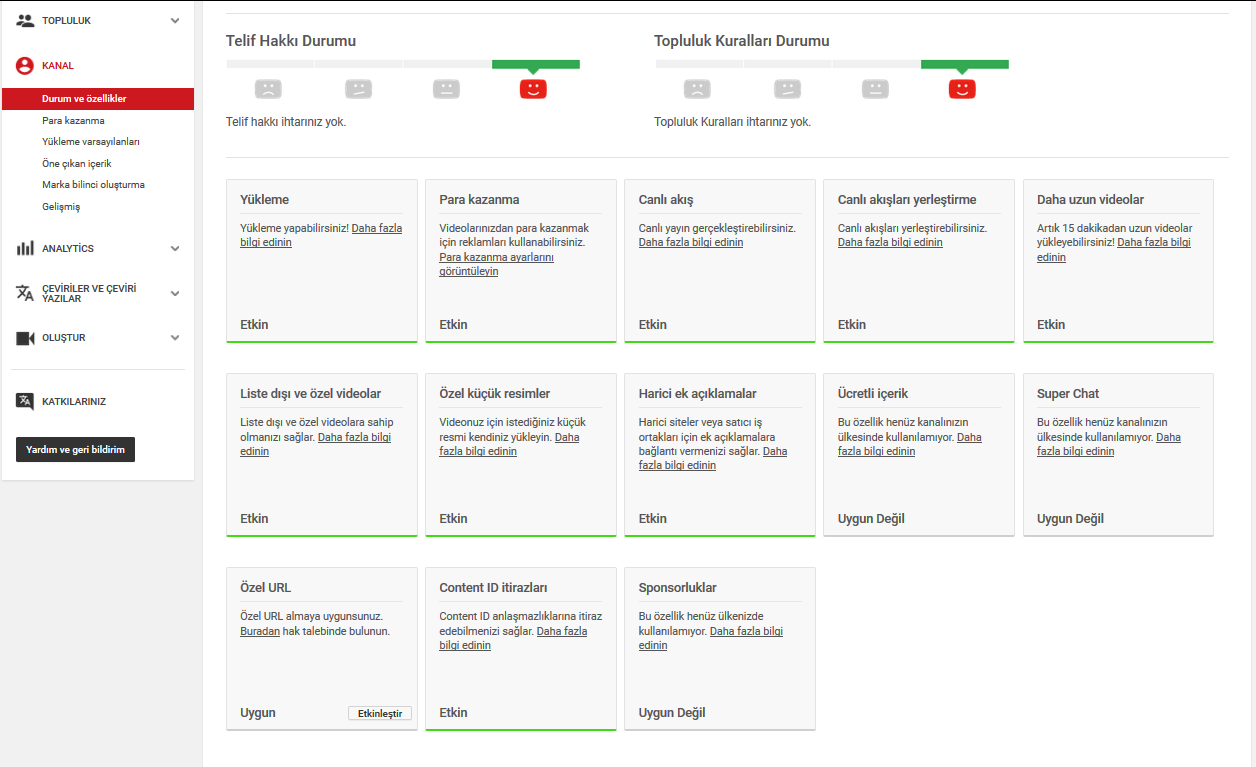1256x767 pixels.
Task: Open the Analytics bar chart icon
Action: tap(25, 248)
